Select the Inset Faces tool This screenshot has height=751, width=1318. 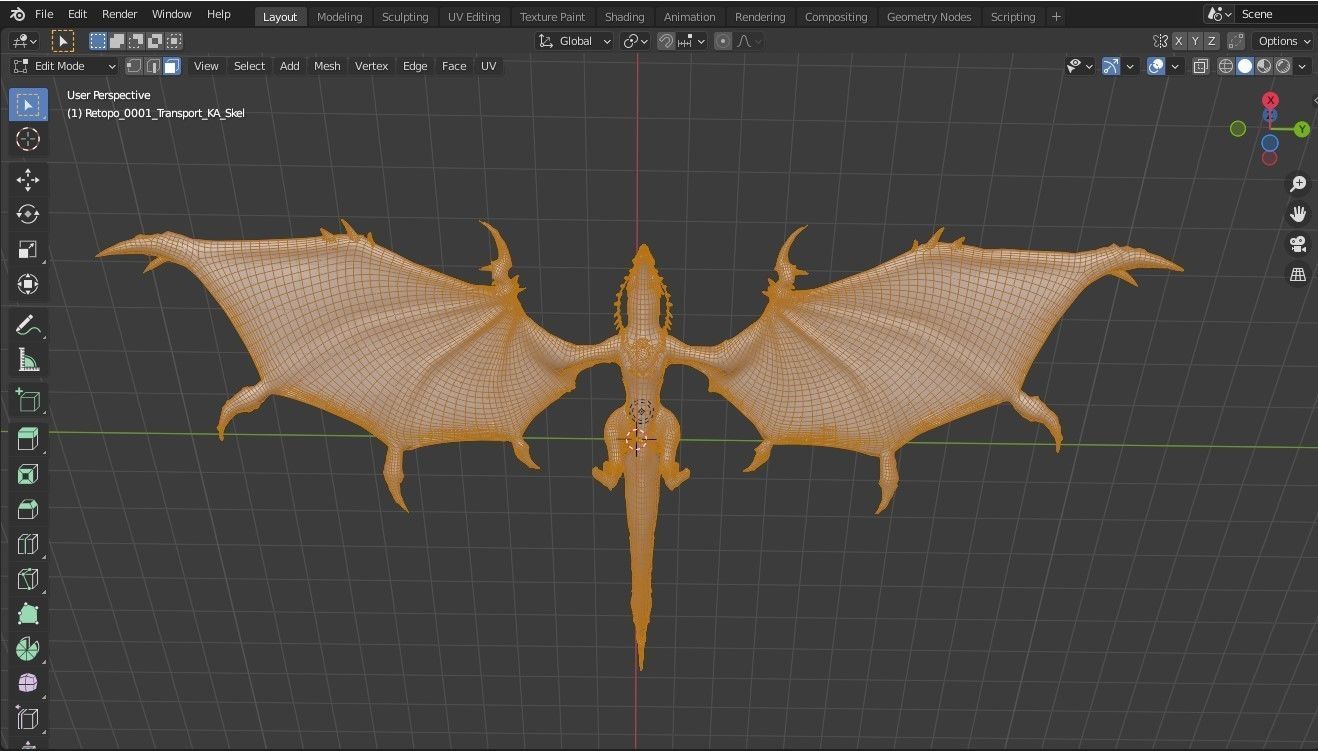point(28,475)
